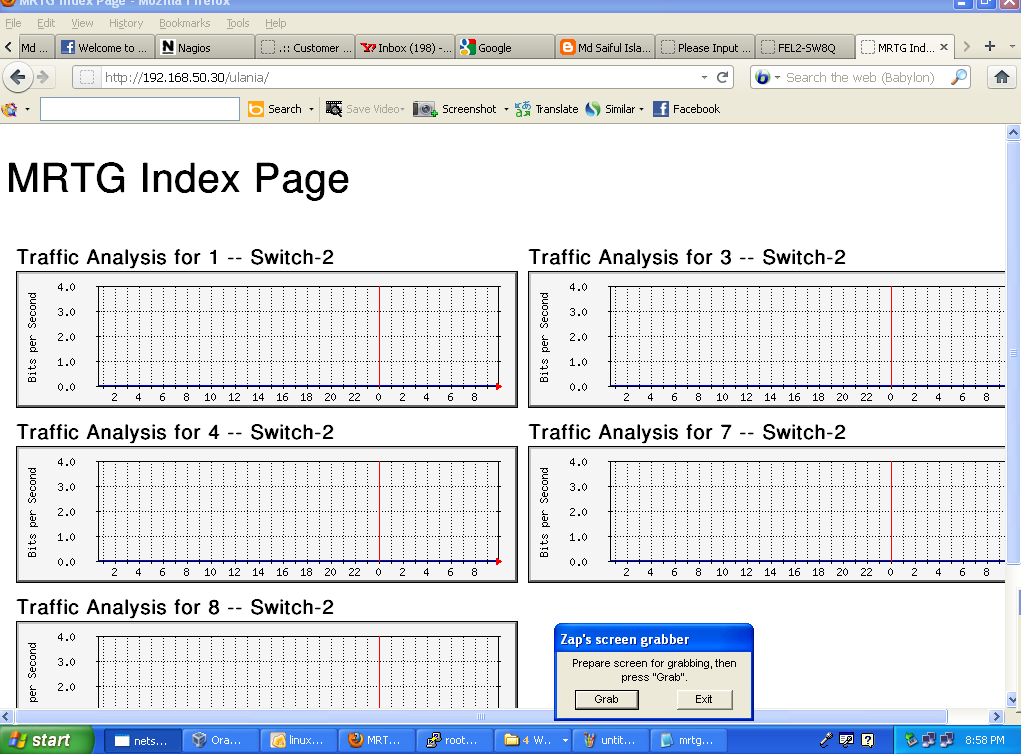Switch to the Welcome to Facebook tab
The image size is (1021, 754).
(105, 48)
